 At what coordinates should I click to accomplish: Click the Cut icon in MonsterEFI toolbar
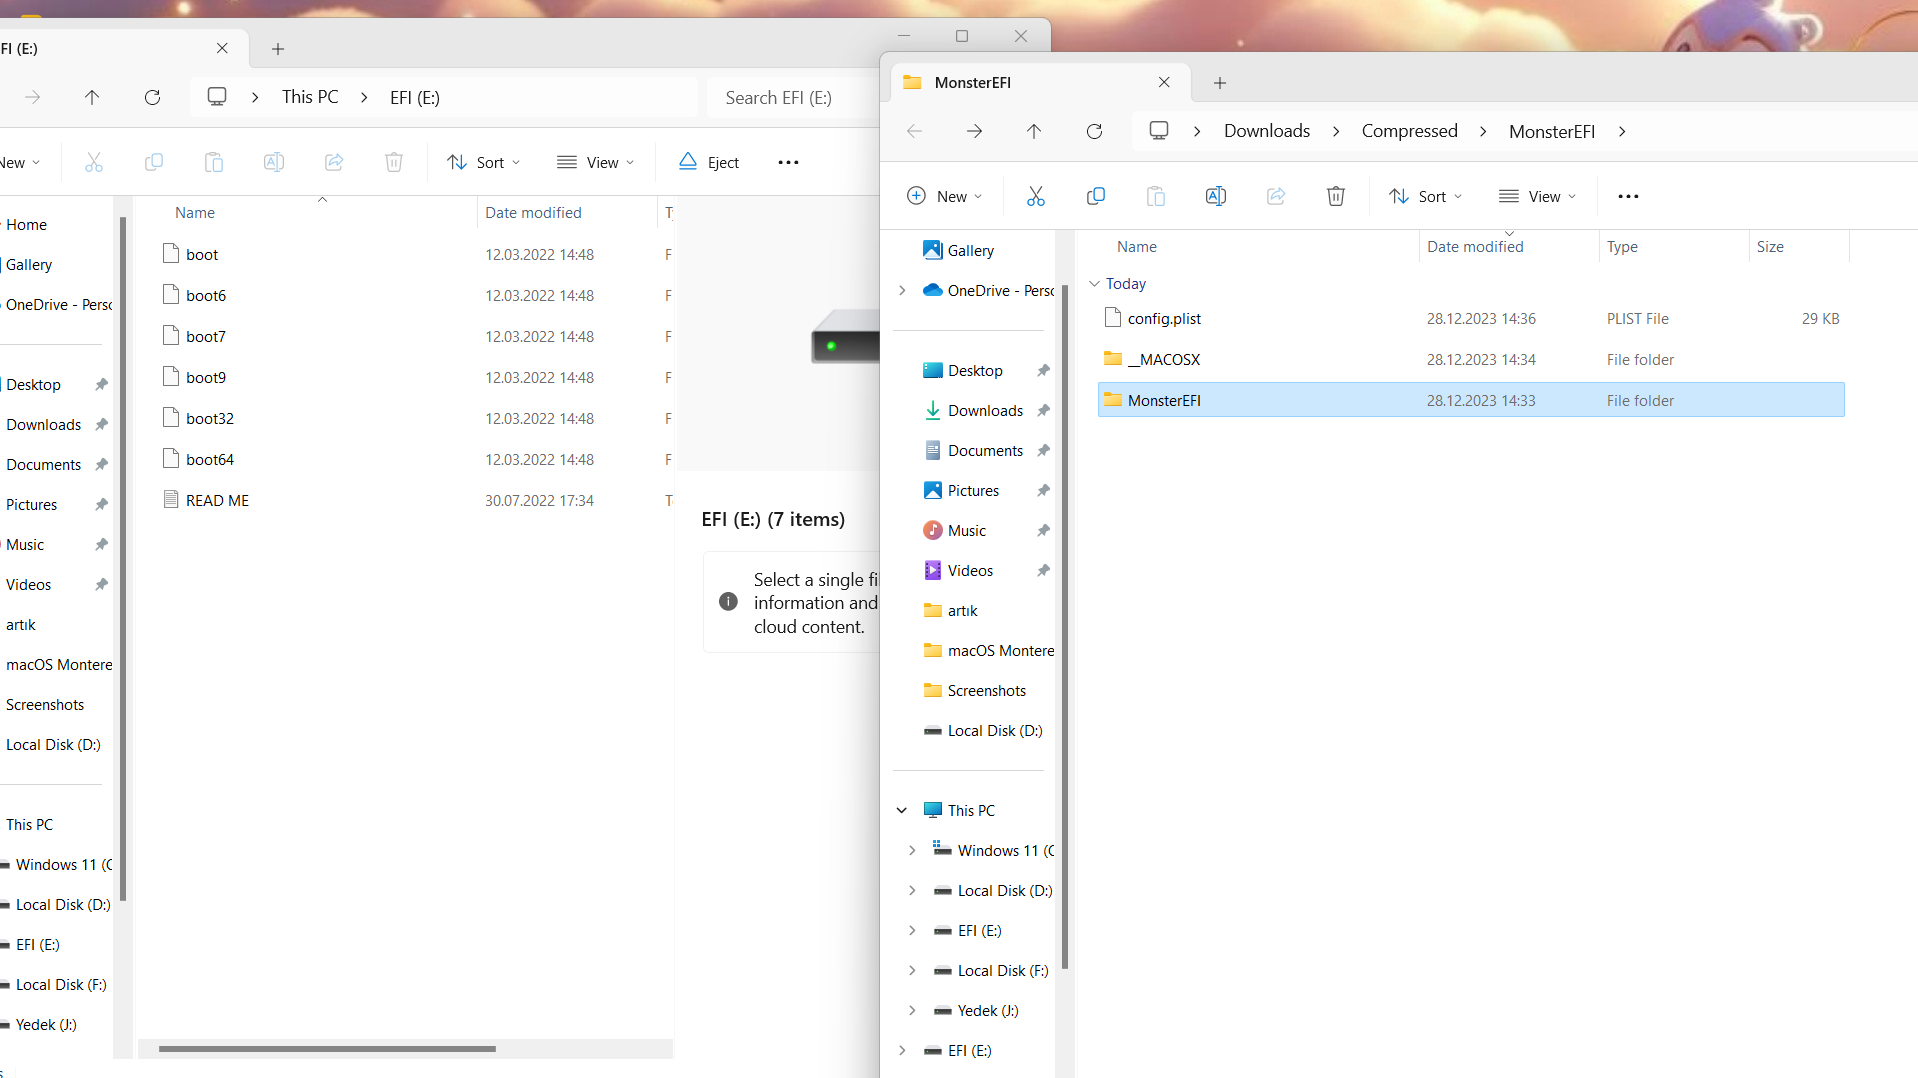click(1035, 196)
